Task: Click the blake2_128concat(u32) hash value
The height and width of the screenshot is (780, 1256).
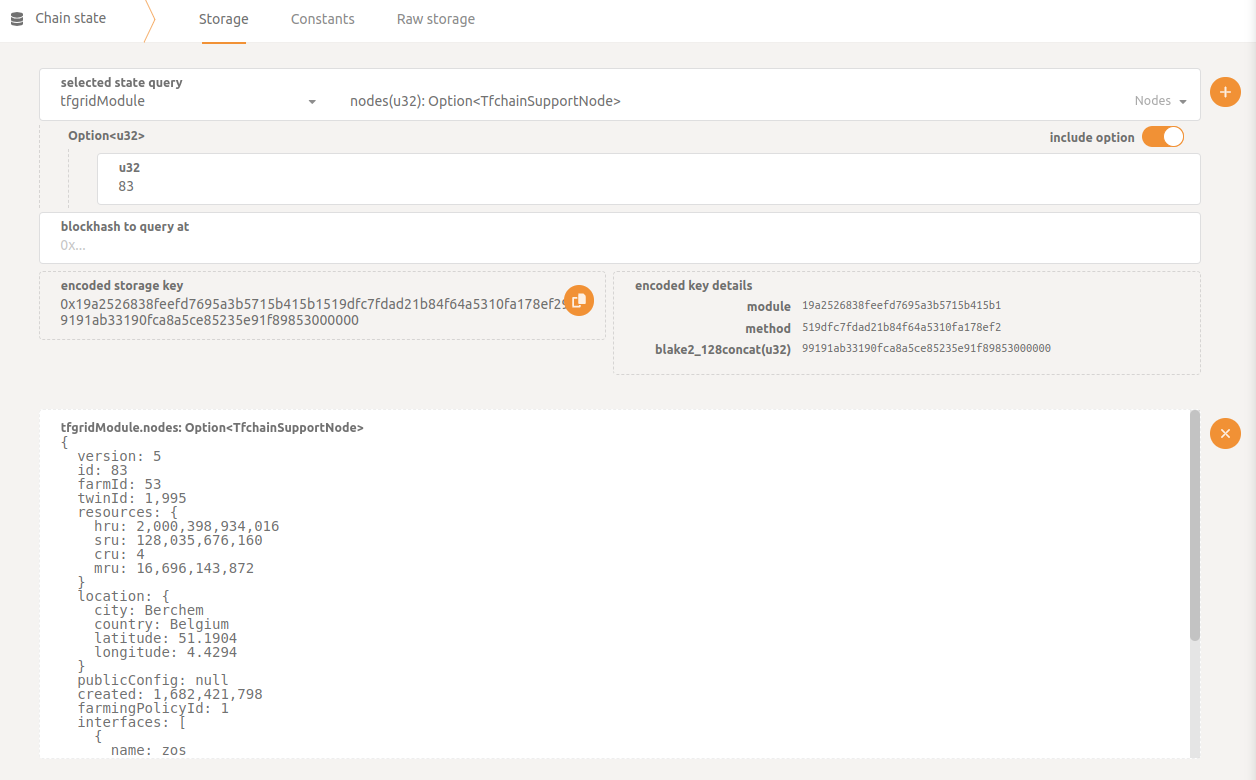Action: point(926,349)
